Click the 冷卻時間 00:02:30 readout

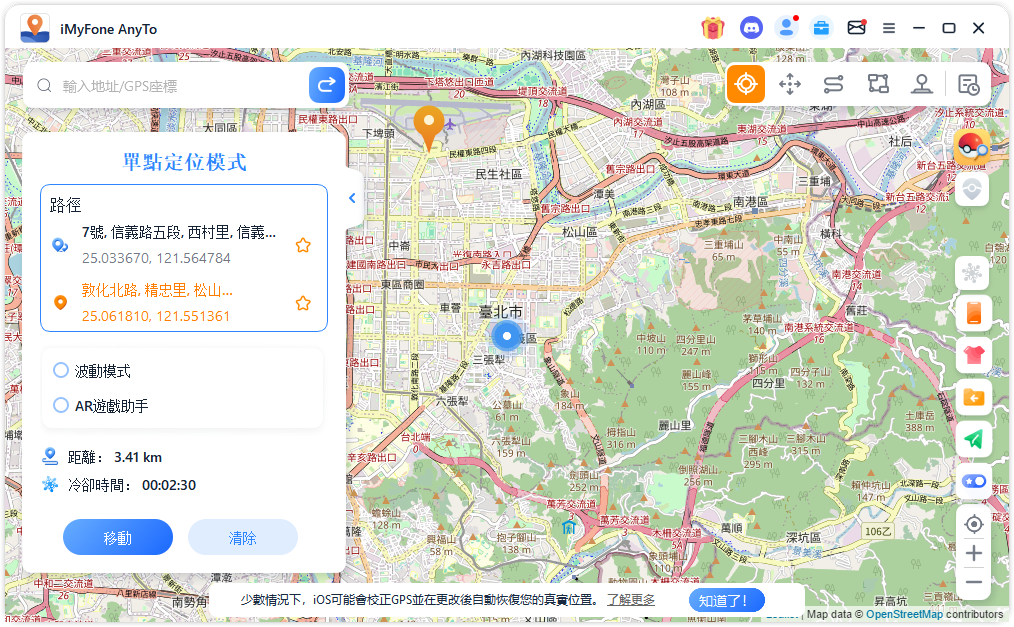pyautogui.click(x=119, y=485)
